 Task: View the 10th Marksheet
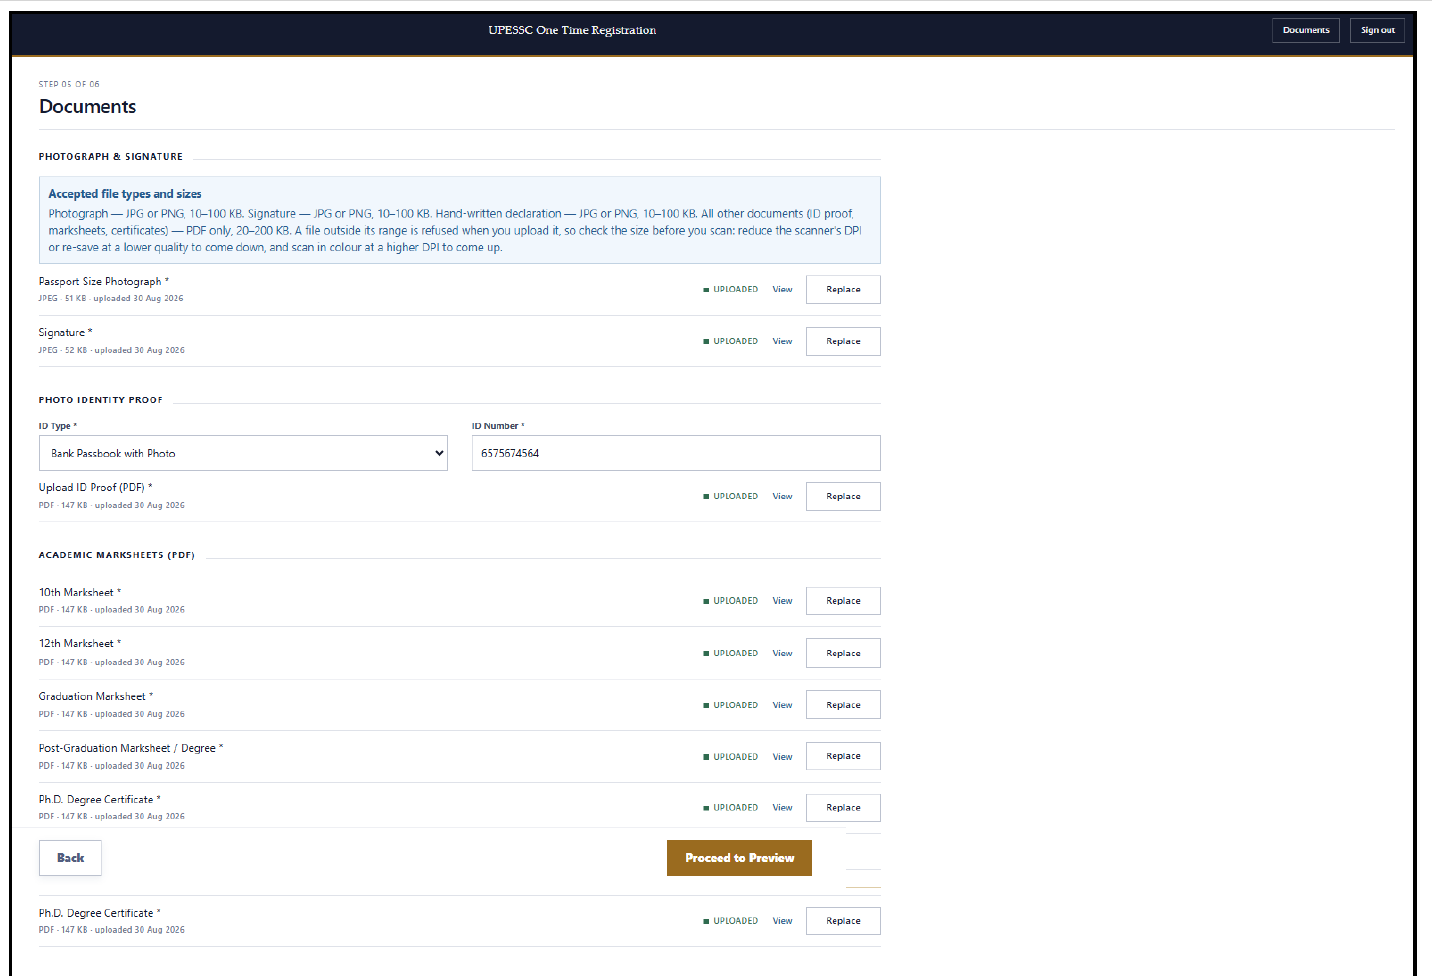(x=782, y=601)
